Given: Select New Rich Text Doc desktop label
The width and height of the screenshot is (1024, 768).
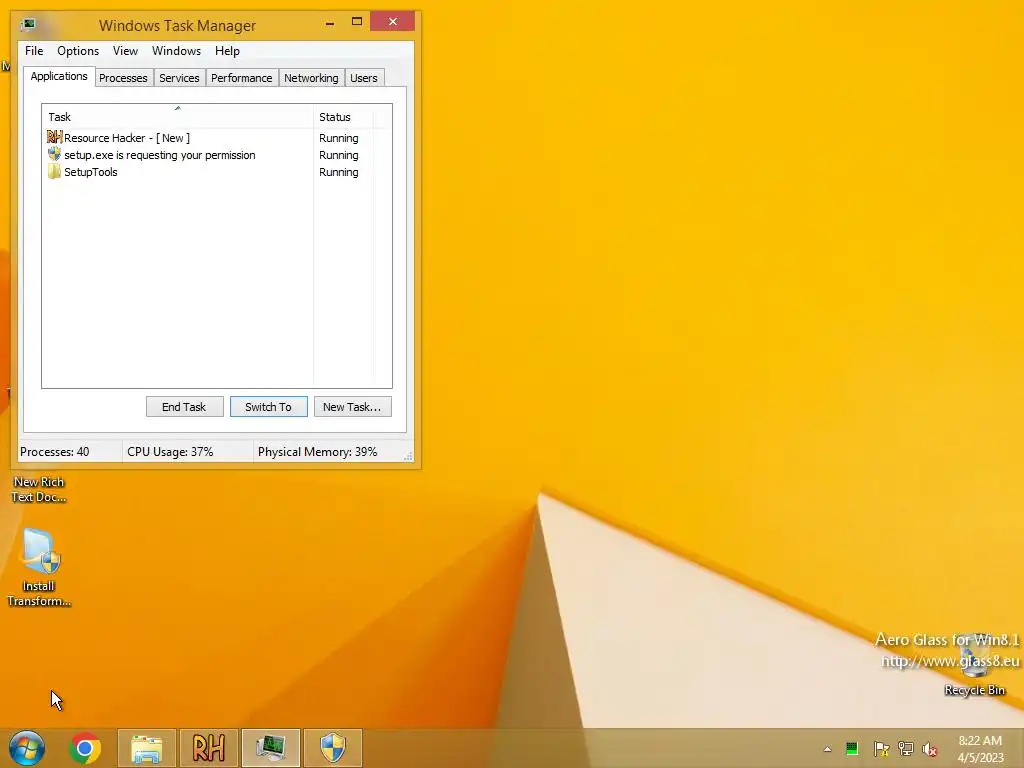Looking at the screenshot, I should (x=39, y=489).
